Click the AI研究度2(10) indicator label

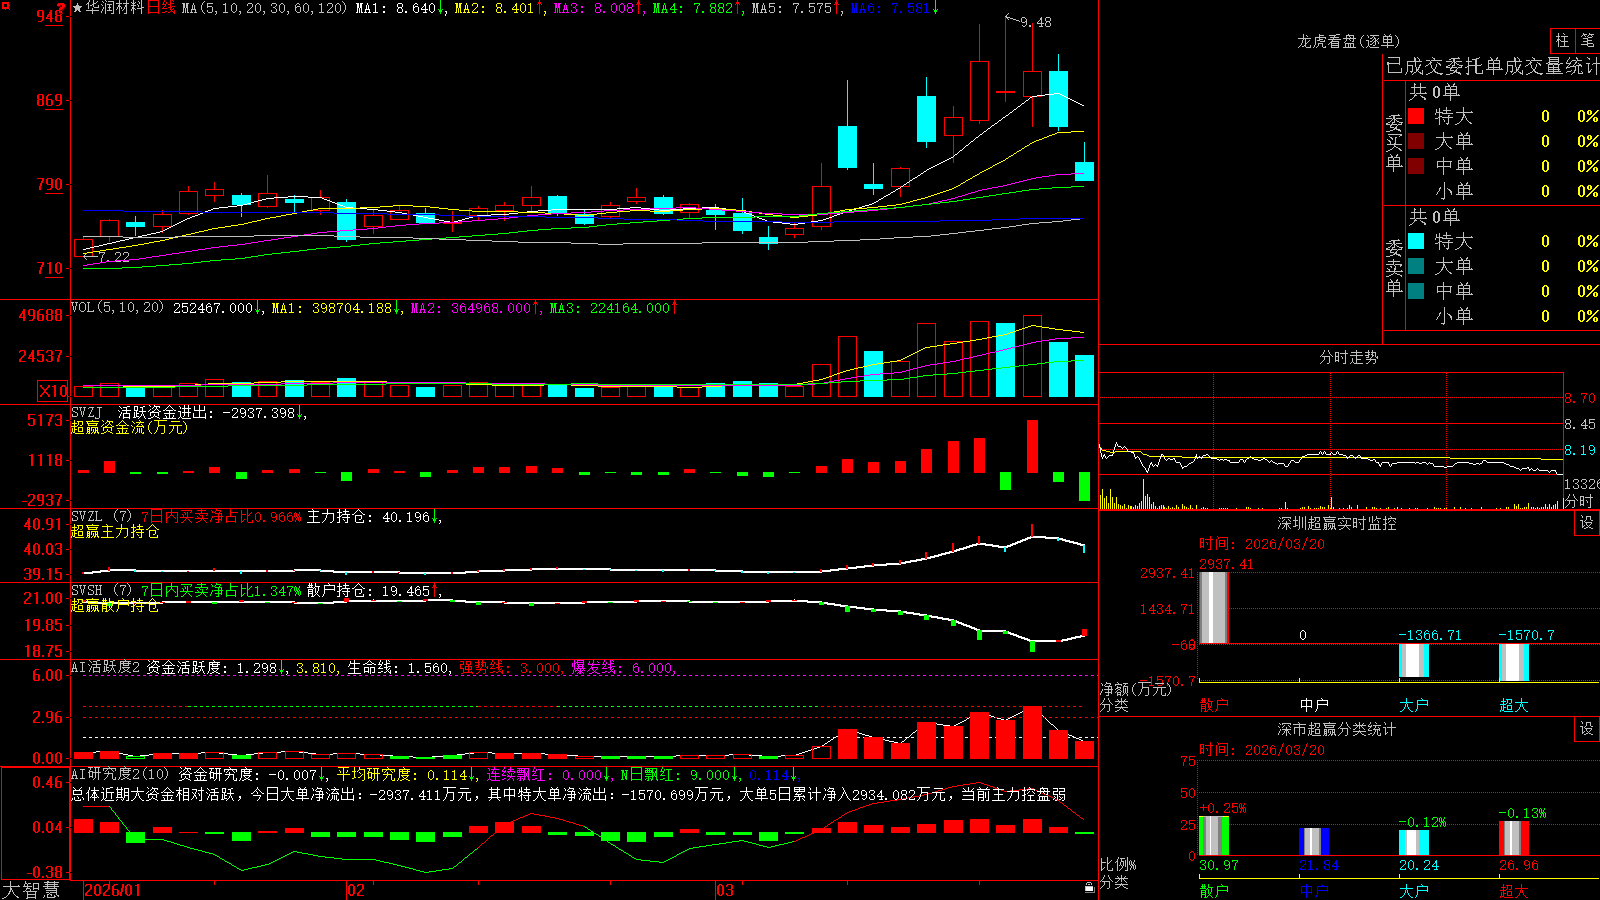[120, 774]
